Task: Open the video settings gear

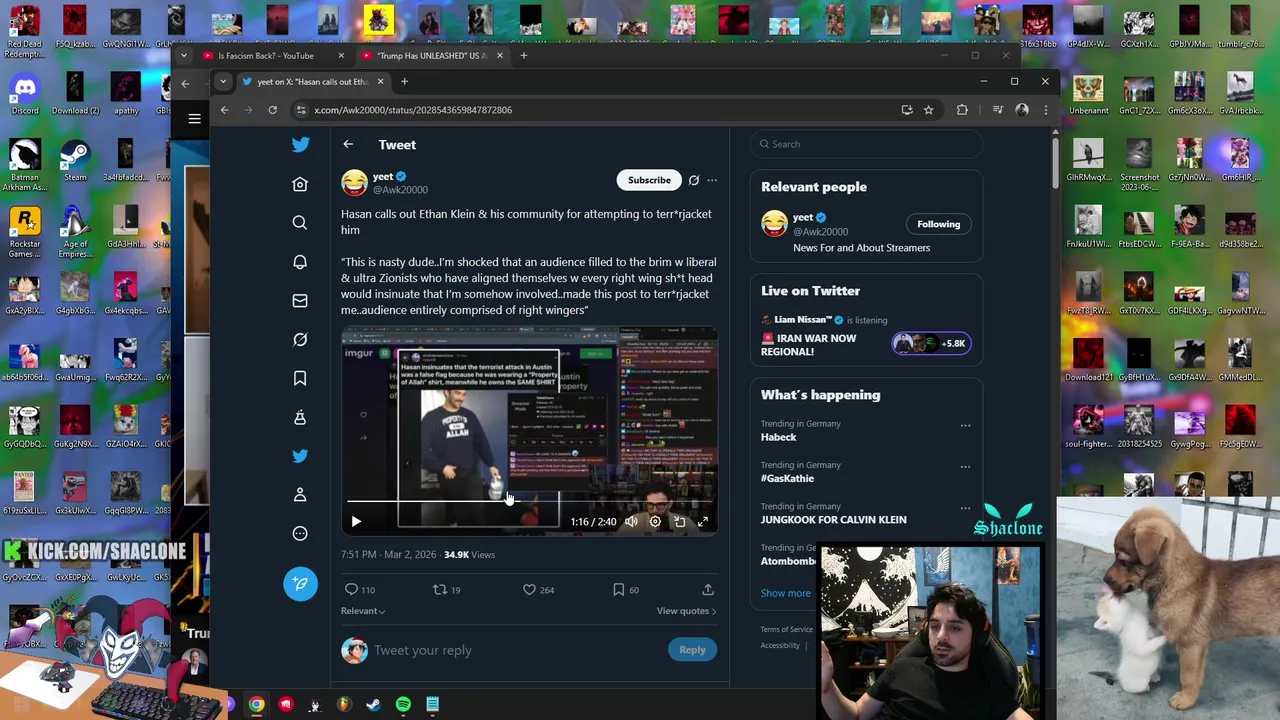Action: click(655, 521)
